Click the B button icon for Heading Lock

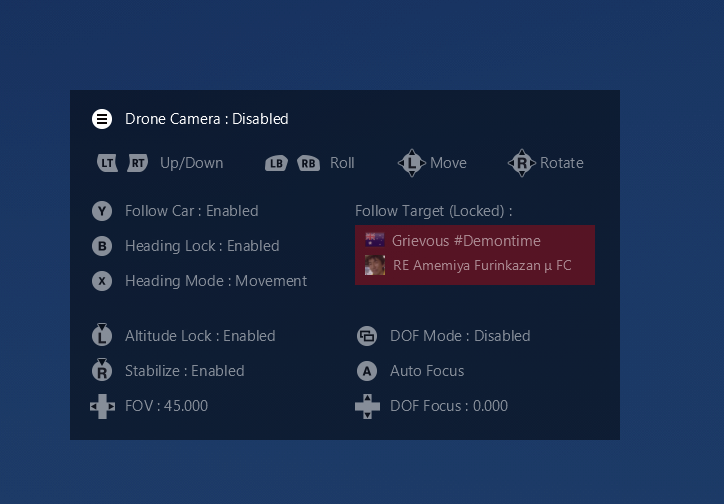pos(102,246)
